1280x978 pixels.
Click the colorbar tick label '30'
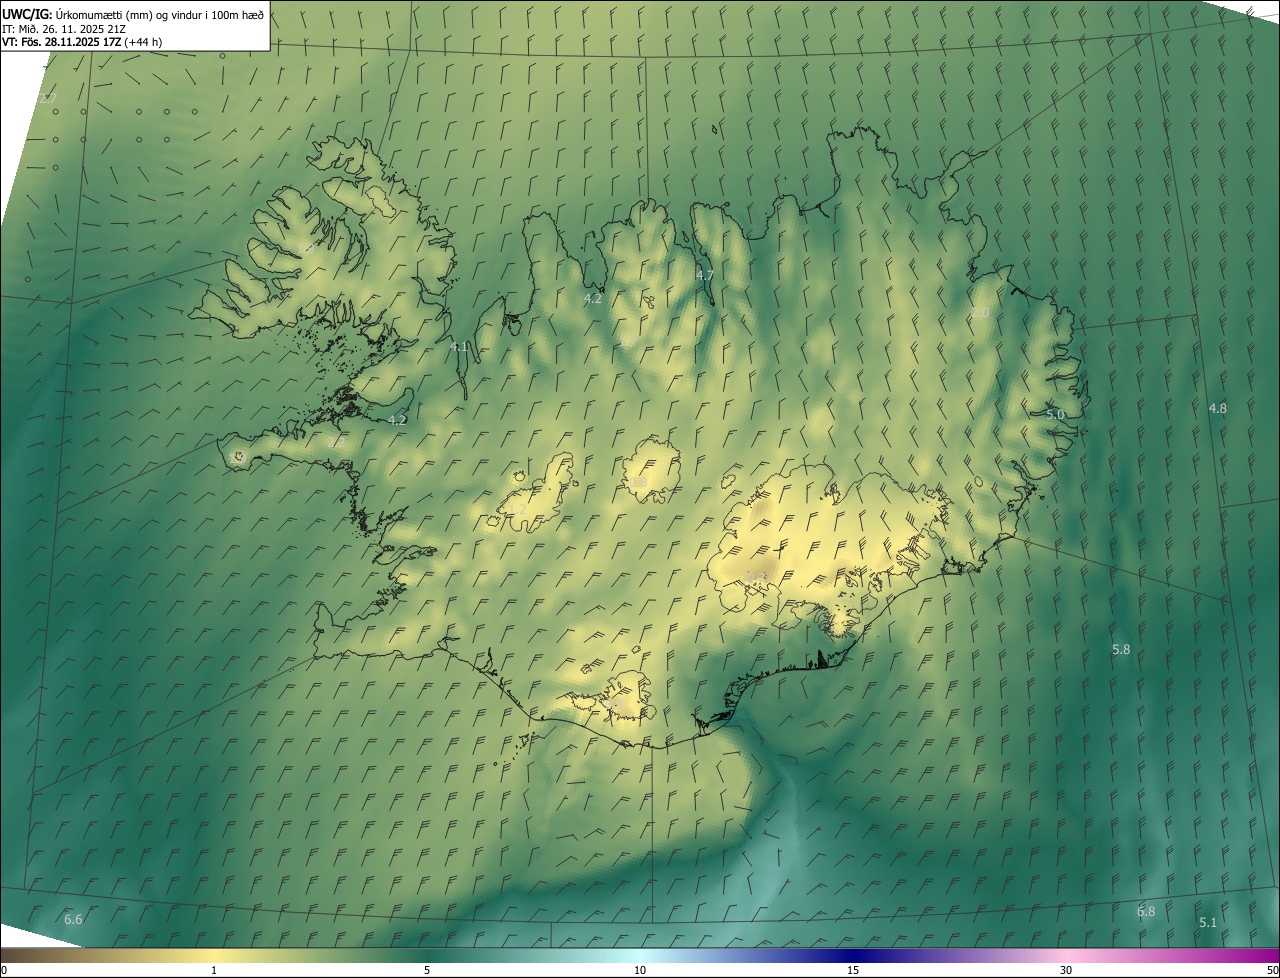click(x=1066, y=970)
